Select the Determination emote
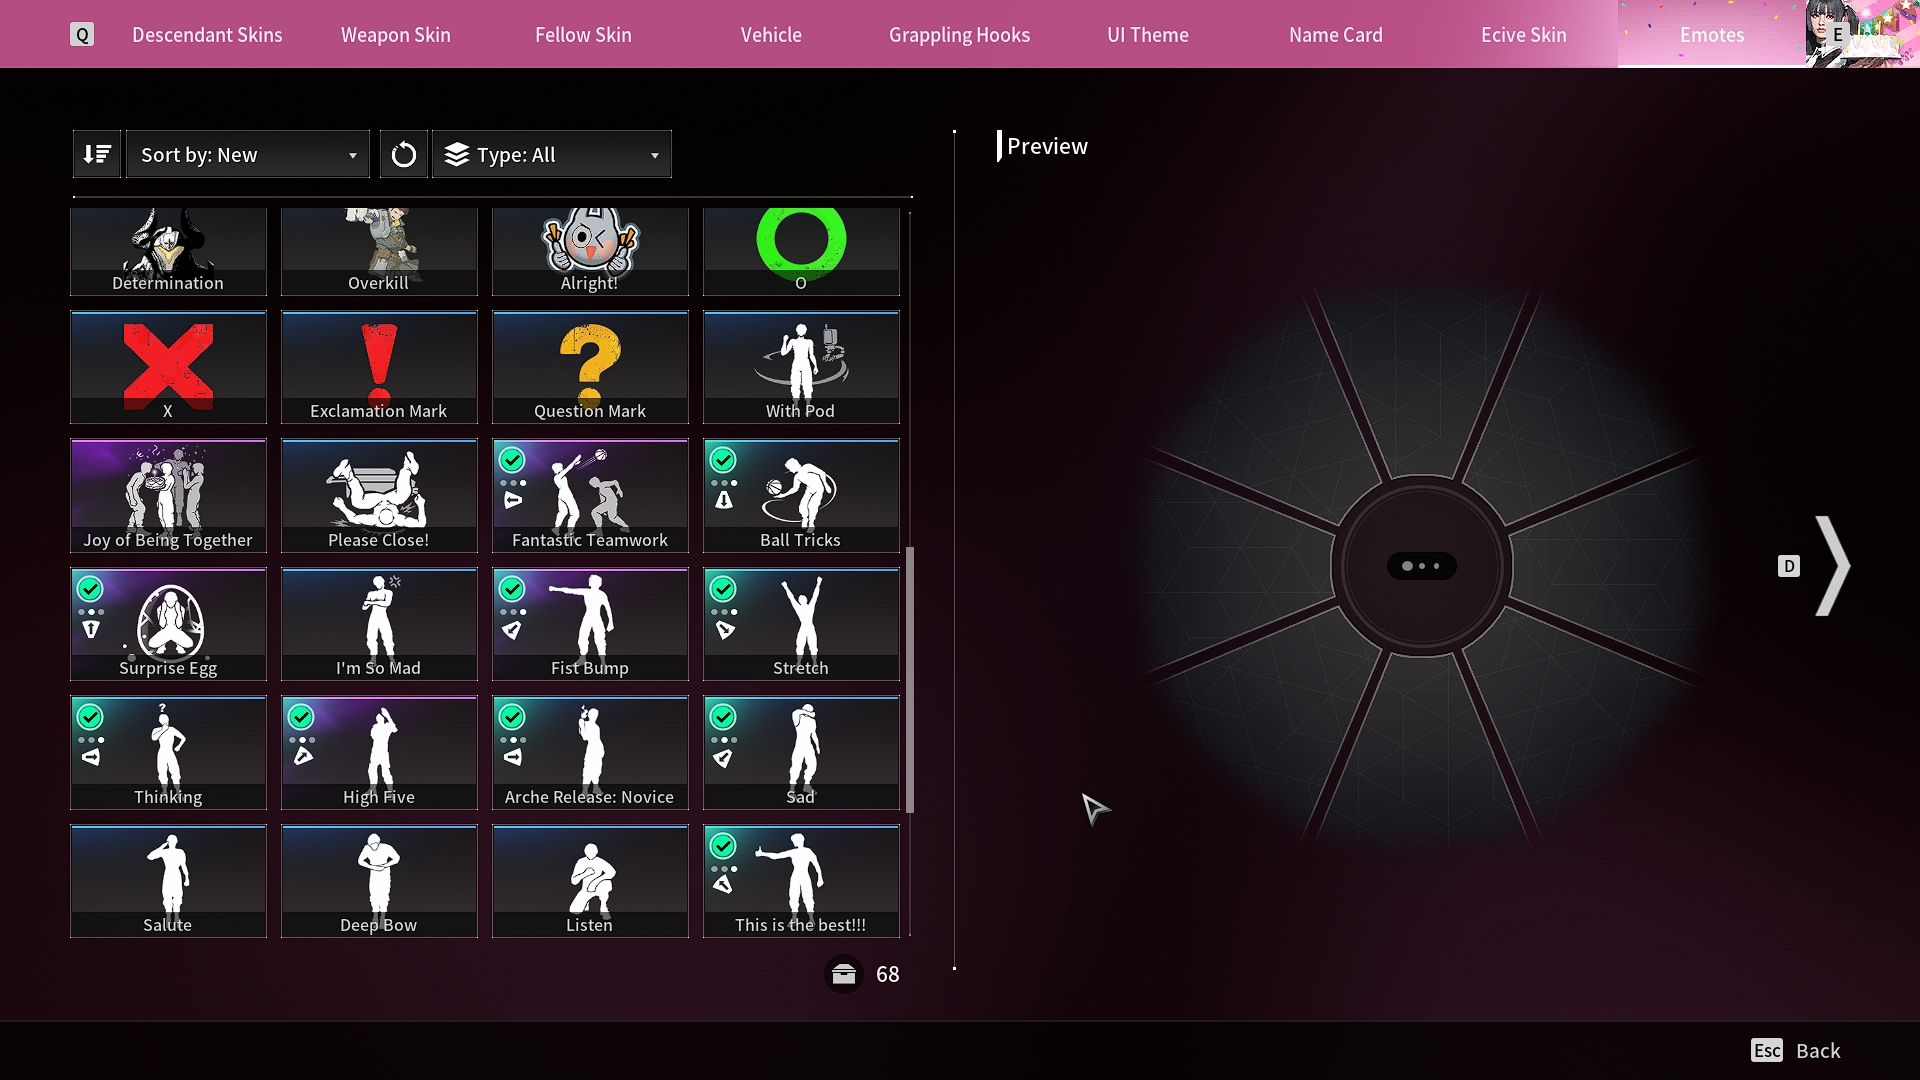This screenshot has height=1080, width=1920. (x=168, y=252)
